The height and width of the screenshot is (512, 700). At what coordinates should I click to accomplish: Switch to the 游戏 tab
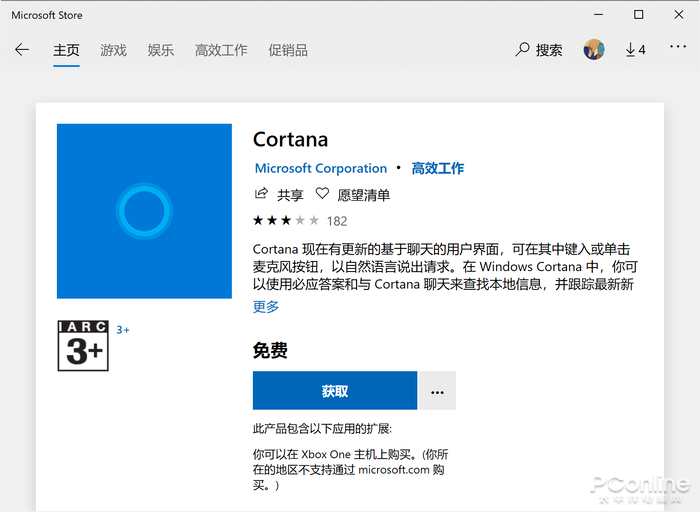(x=113, y=50)
